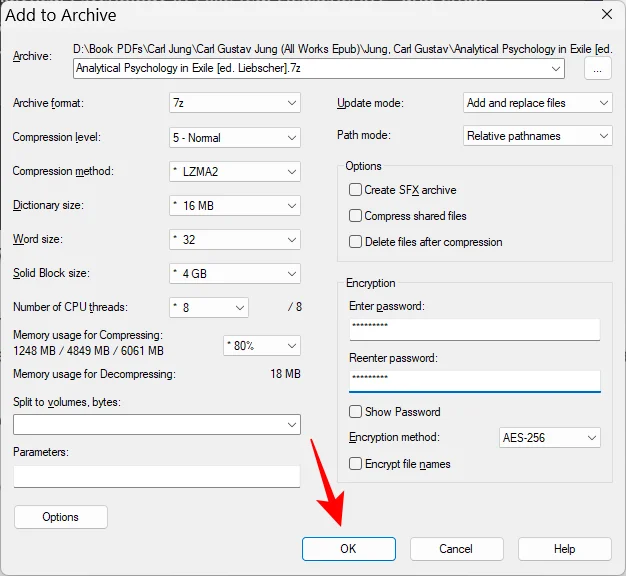Viewport: 626px width, 576px height.
Task: Open the Word size 32 dropdown
Action: tap(235, 240)
